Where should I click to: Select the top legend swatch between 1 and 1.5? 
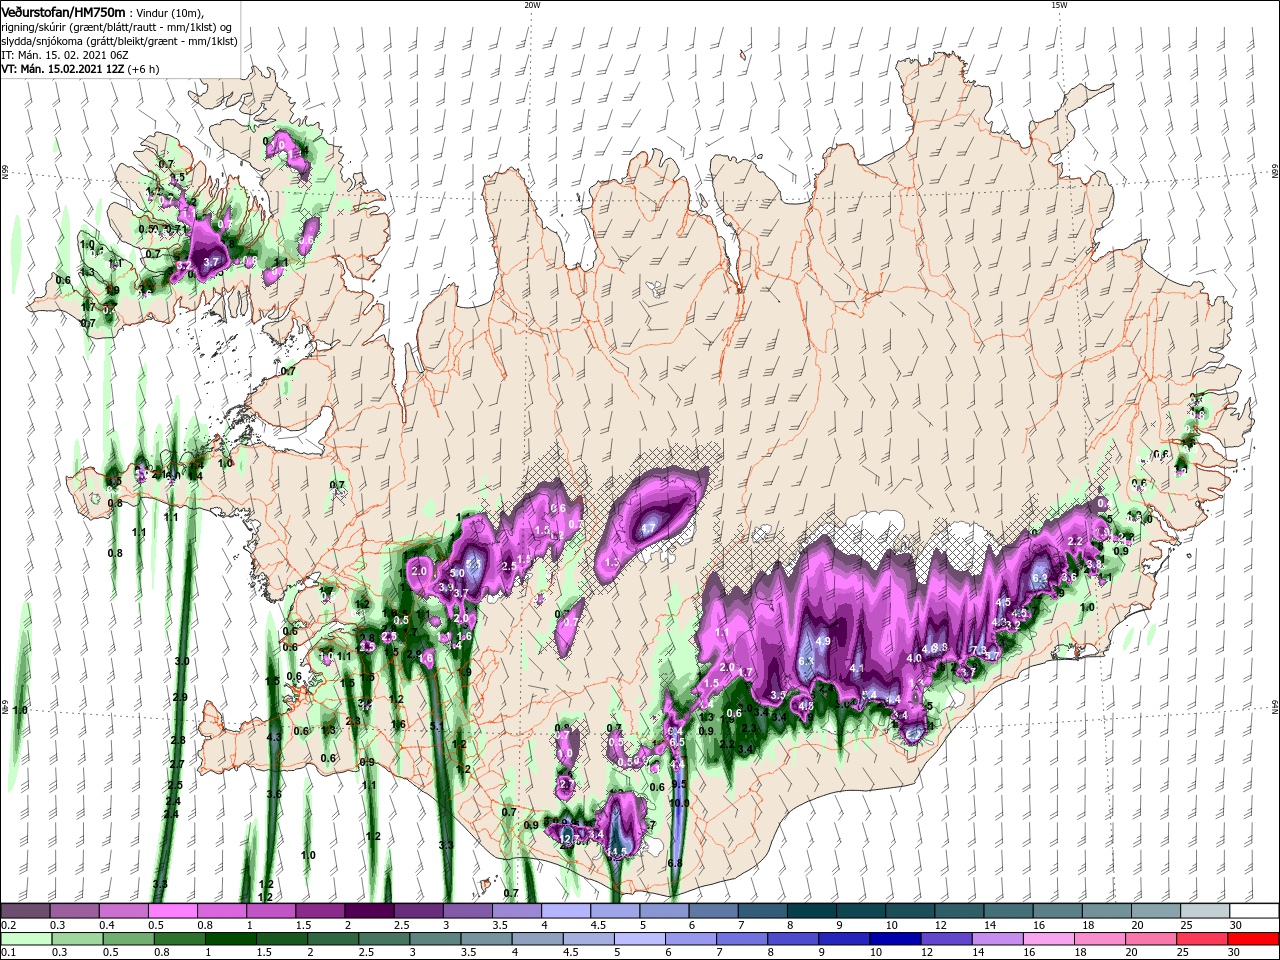coord(271,910)
